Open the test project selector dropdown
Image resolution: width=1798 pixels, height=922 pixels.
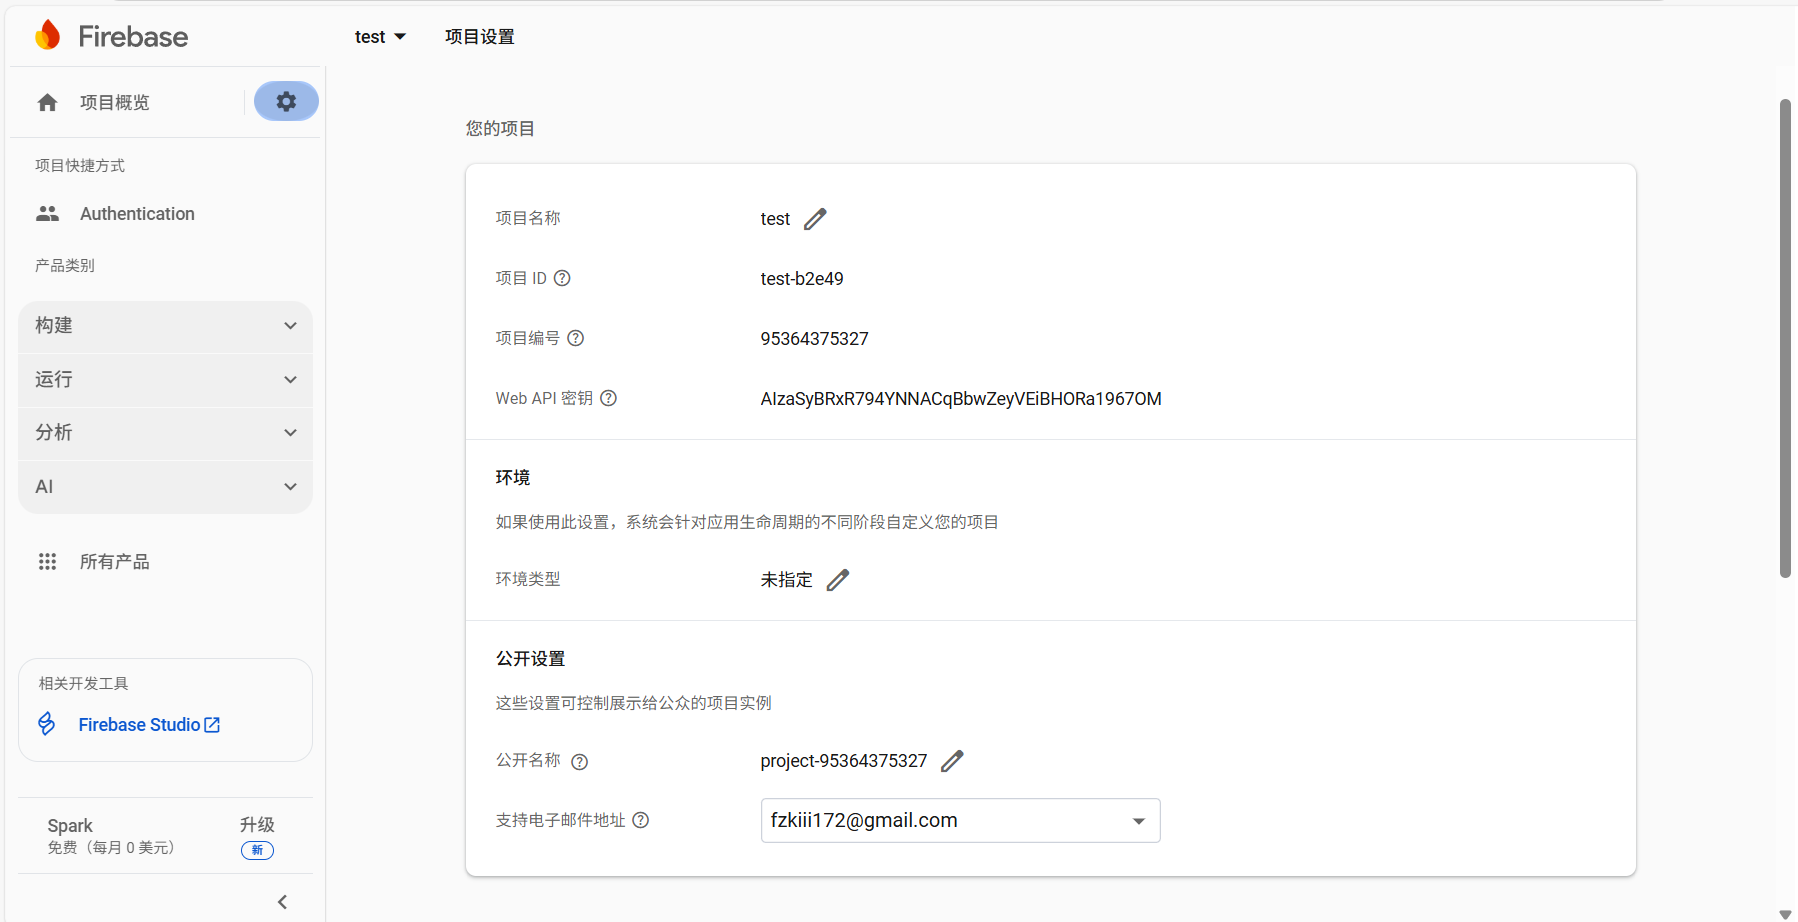pos(380,37)
